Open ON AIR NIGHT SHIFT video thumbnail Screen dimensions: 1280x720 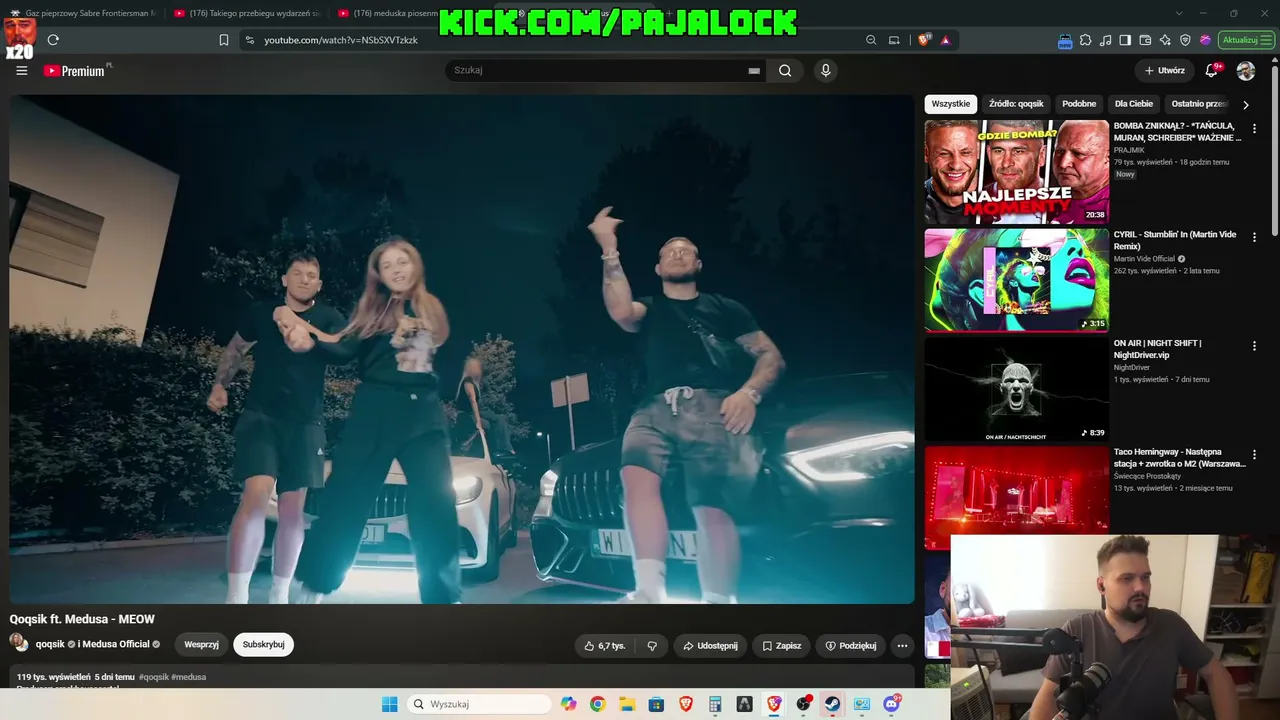click(x=1016, y=389)
